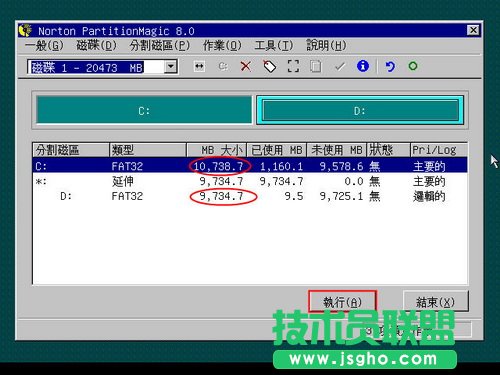
Task: Open the 分割磁區(P) menu
Action: click(x=160, y=46)
